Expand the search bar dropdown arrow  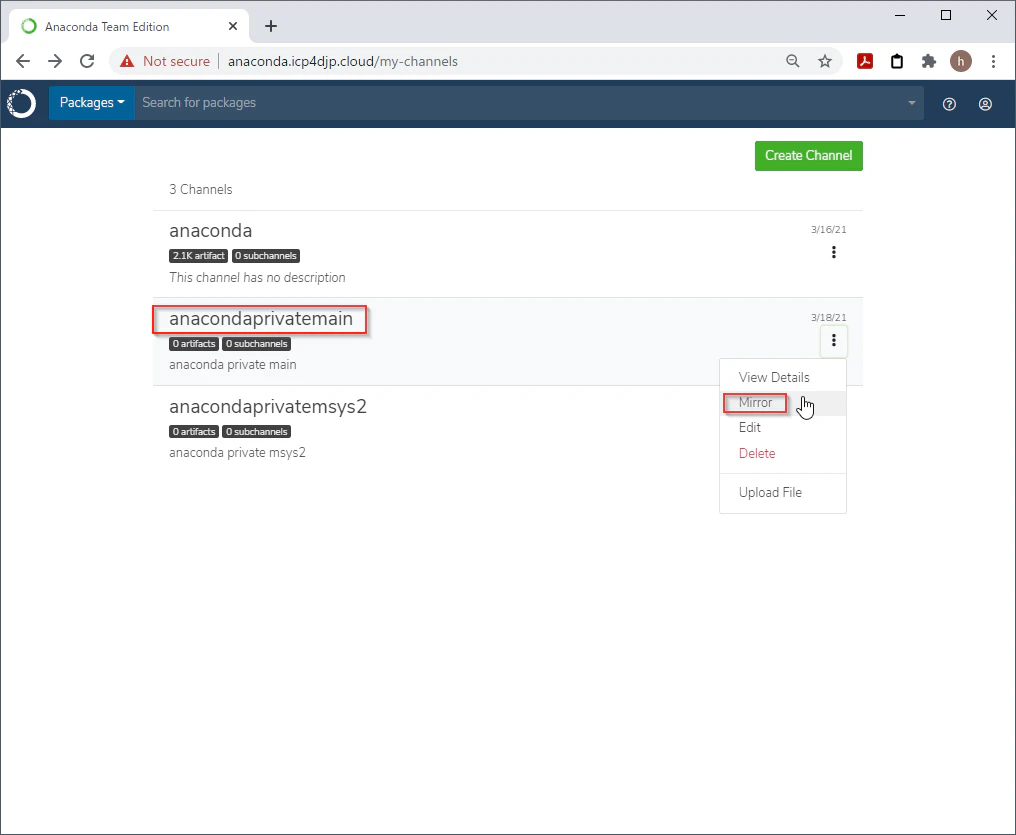pos(912,102)
